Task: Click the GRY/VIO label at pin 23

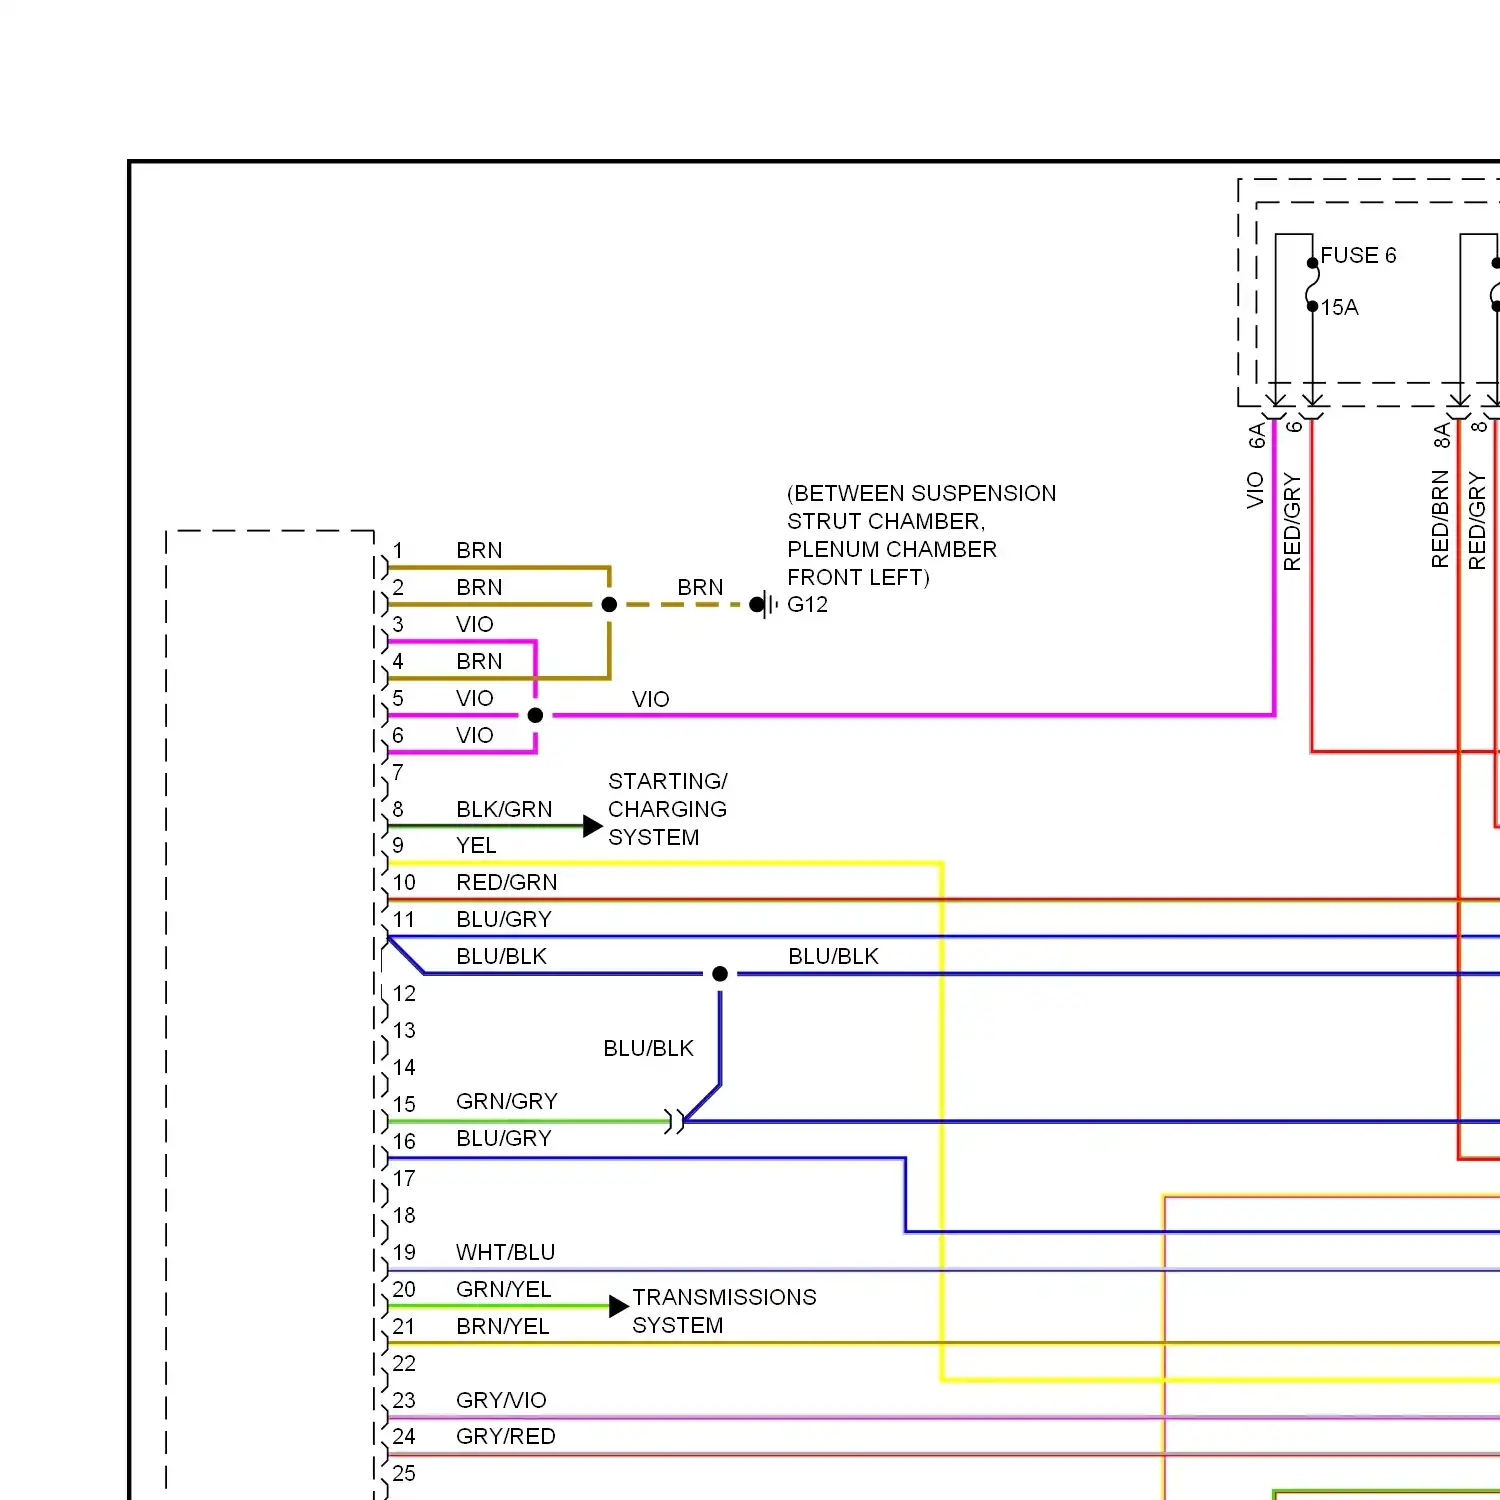Action: point(501,1401)
